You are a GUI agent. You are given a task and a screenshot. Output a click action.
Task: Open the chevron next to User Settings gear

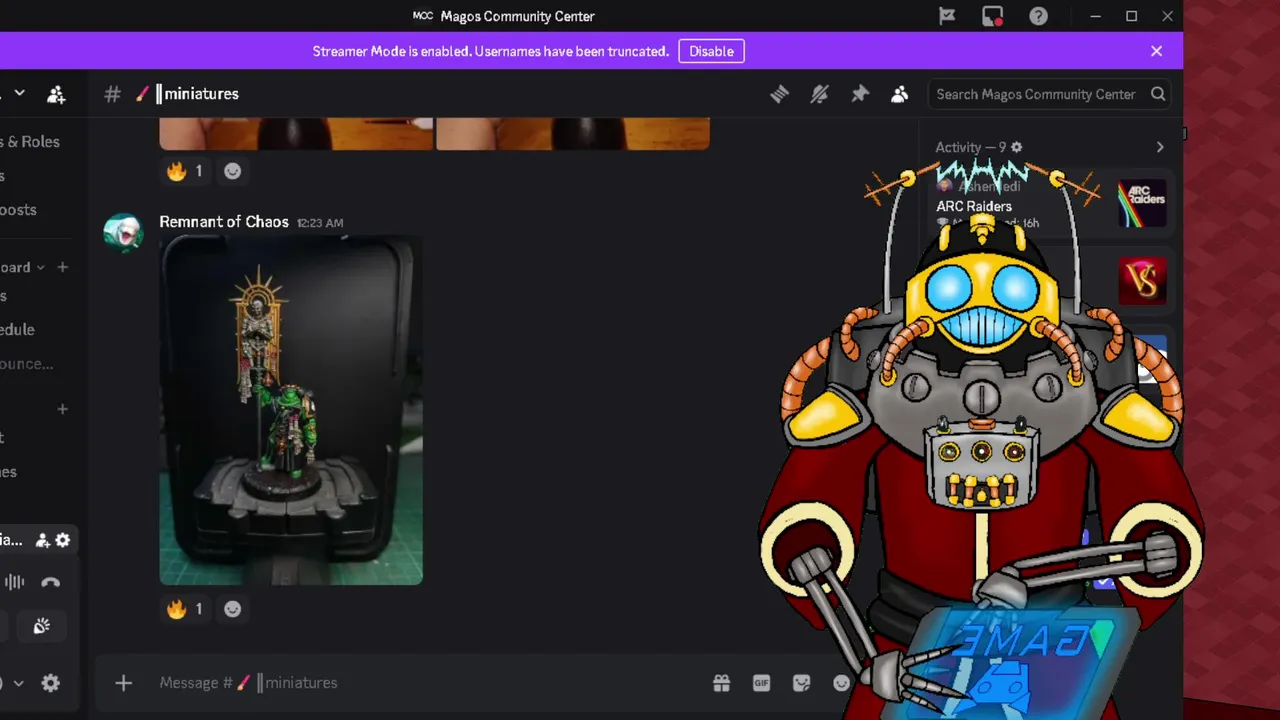tap(18, 684)
